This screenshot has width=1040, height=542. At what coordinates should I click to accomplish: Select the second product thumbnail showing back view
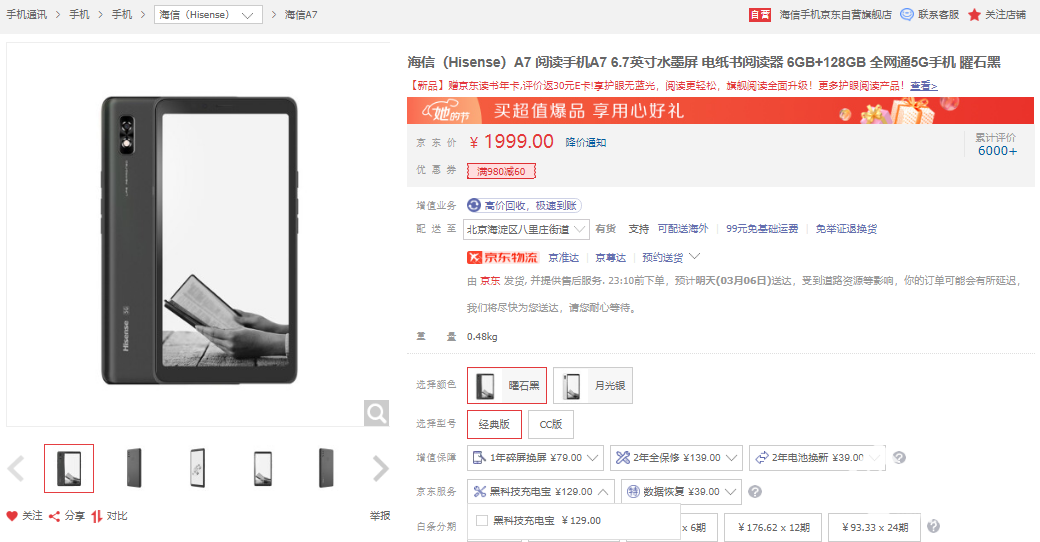[133, 468]
